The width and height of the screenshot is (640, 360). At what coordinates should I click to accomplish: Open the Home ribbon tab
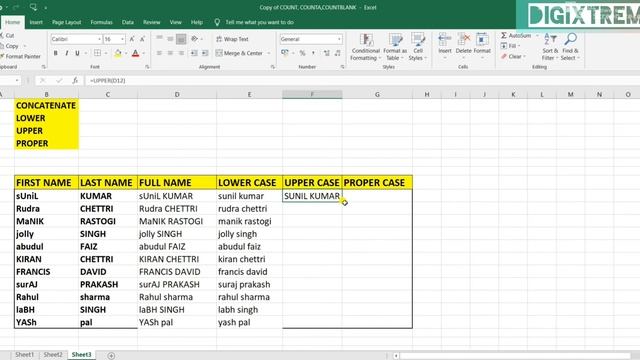tap(12, 22)
